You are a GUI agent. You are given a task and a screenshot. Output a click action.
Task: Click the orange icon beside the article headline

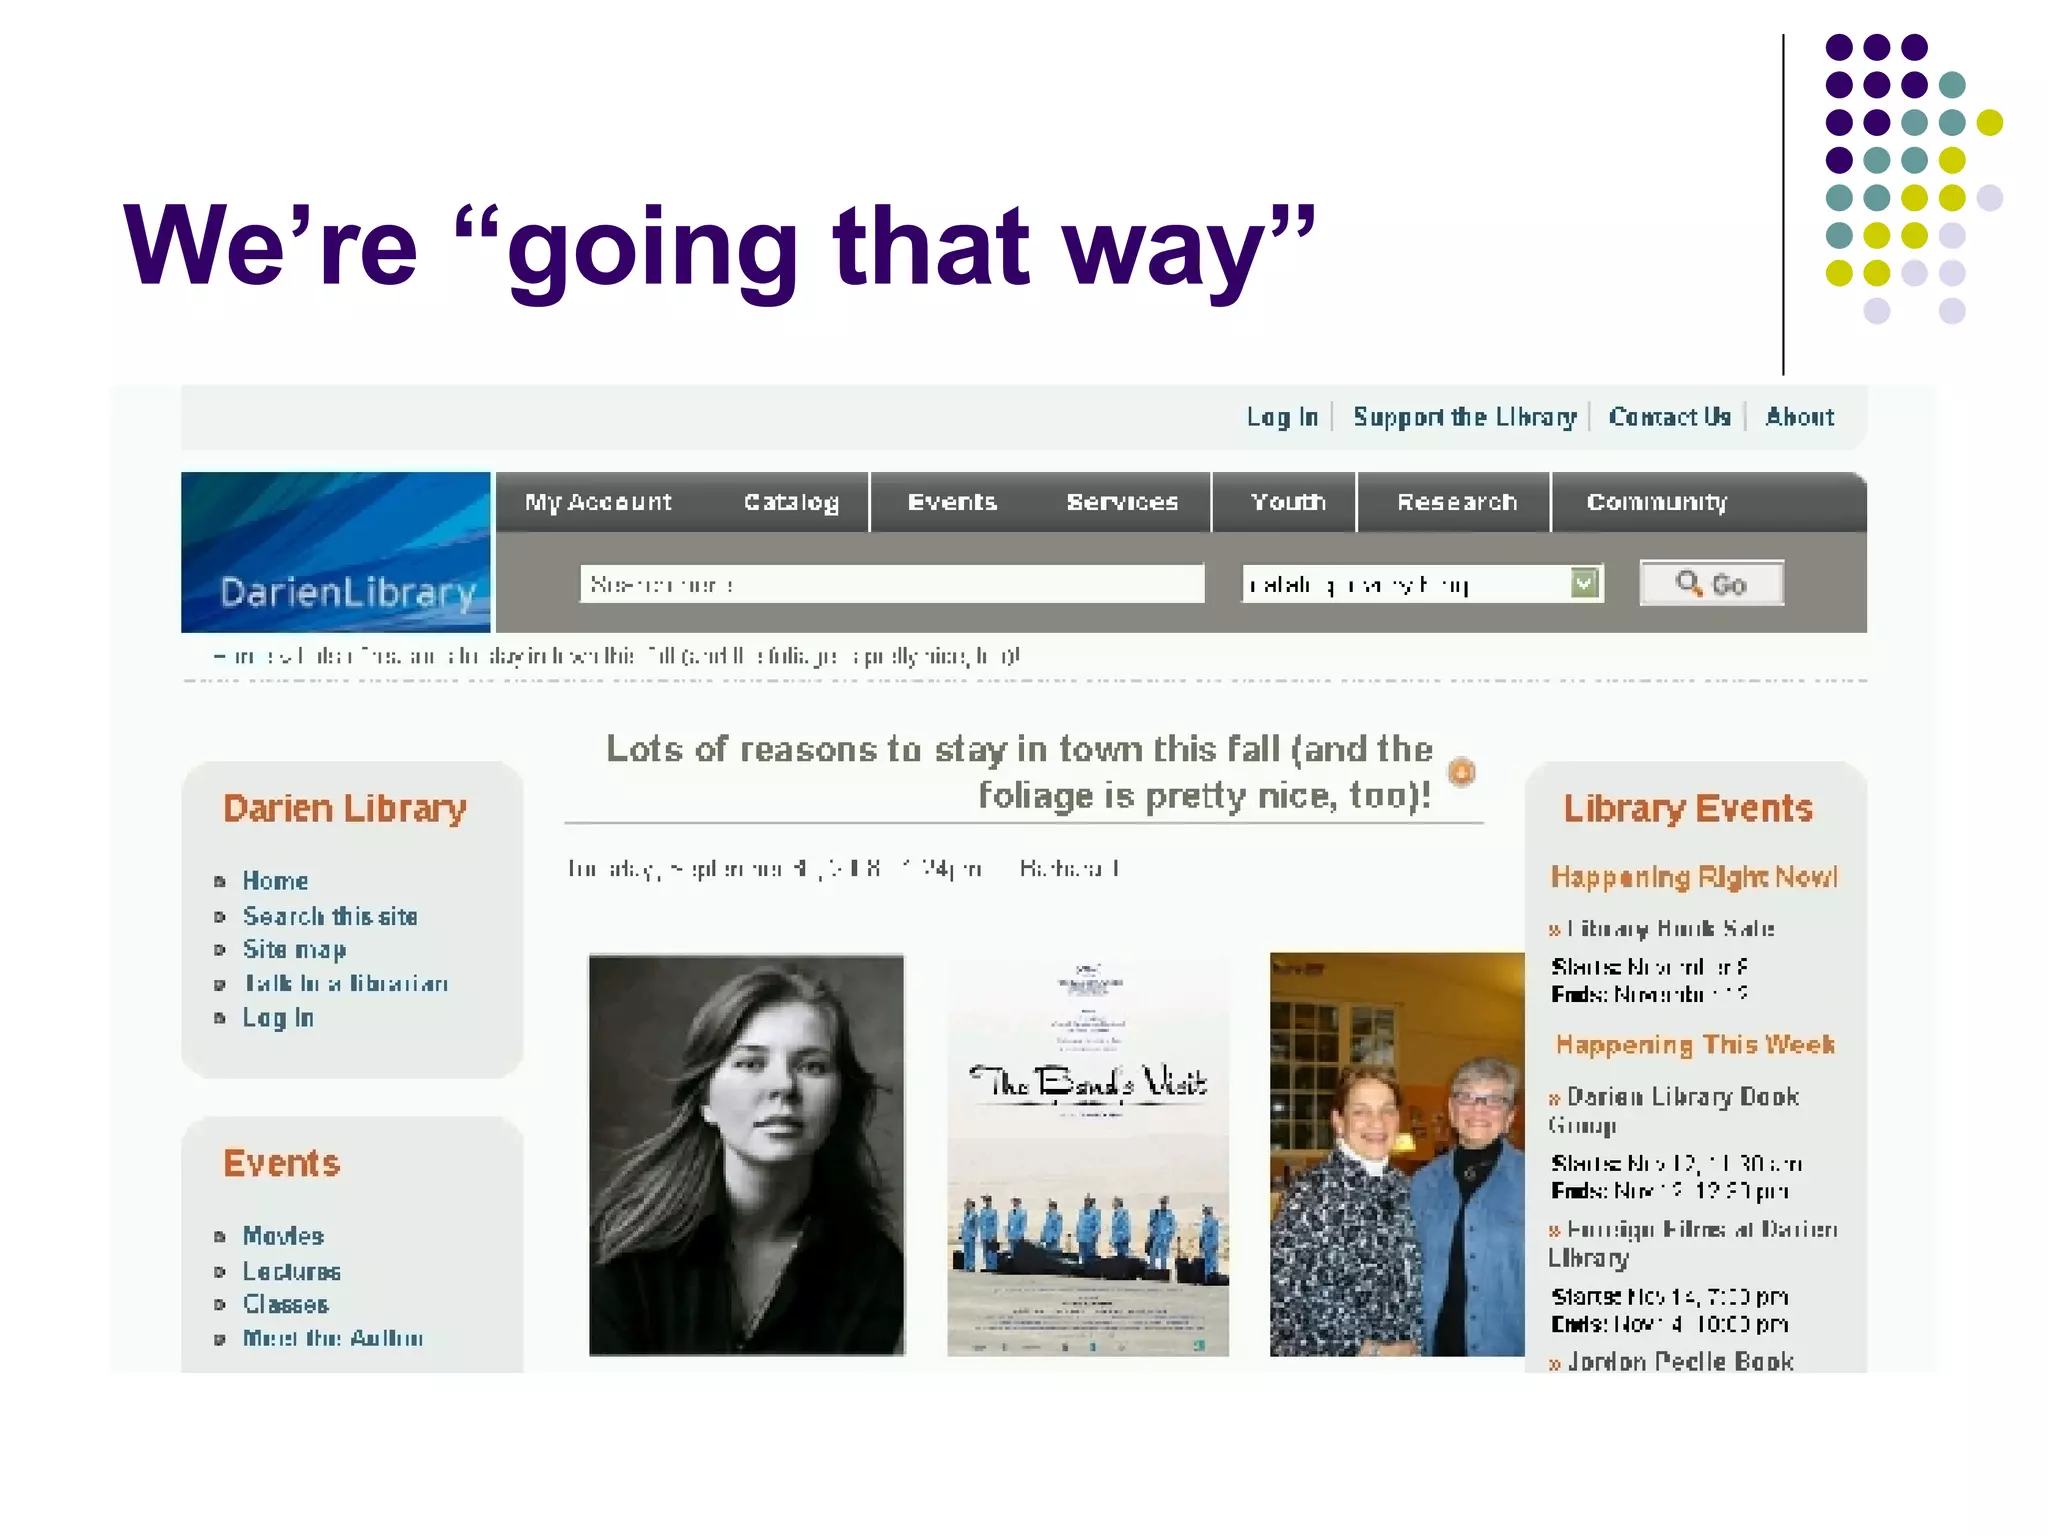1461,772
